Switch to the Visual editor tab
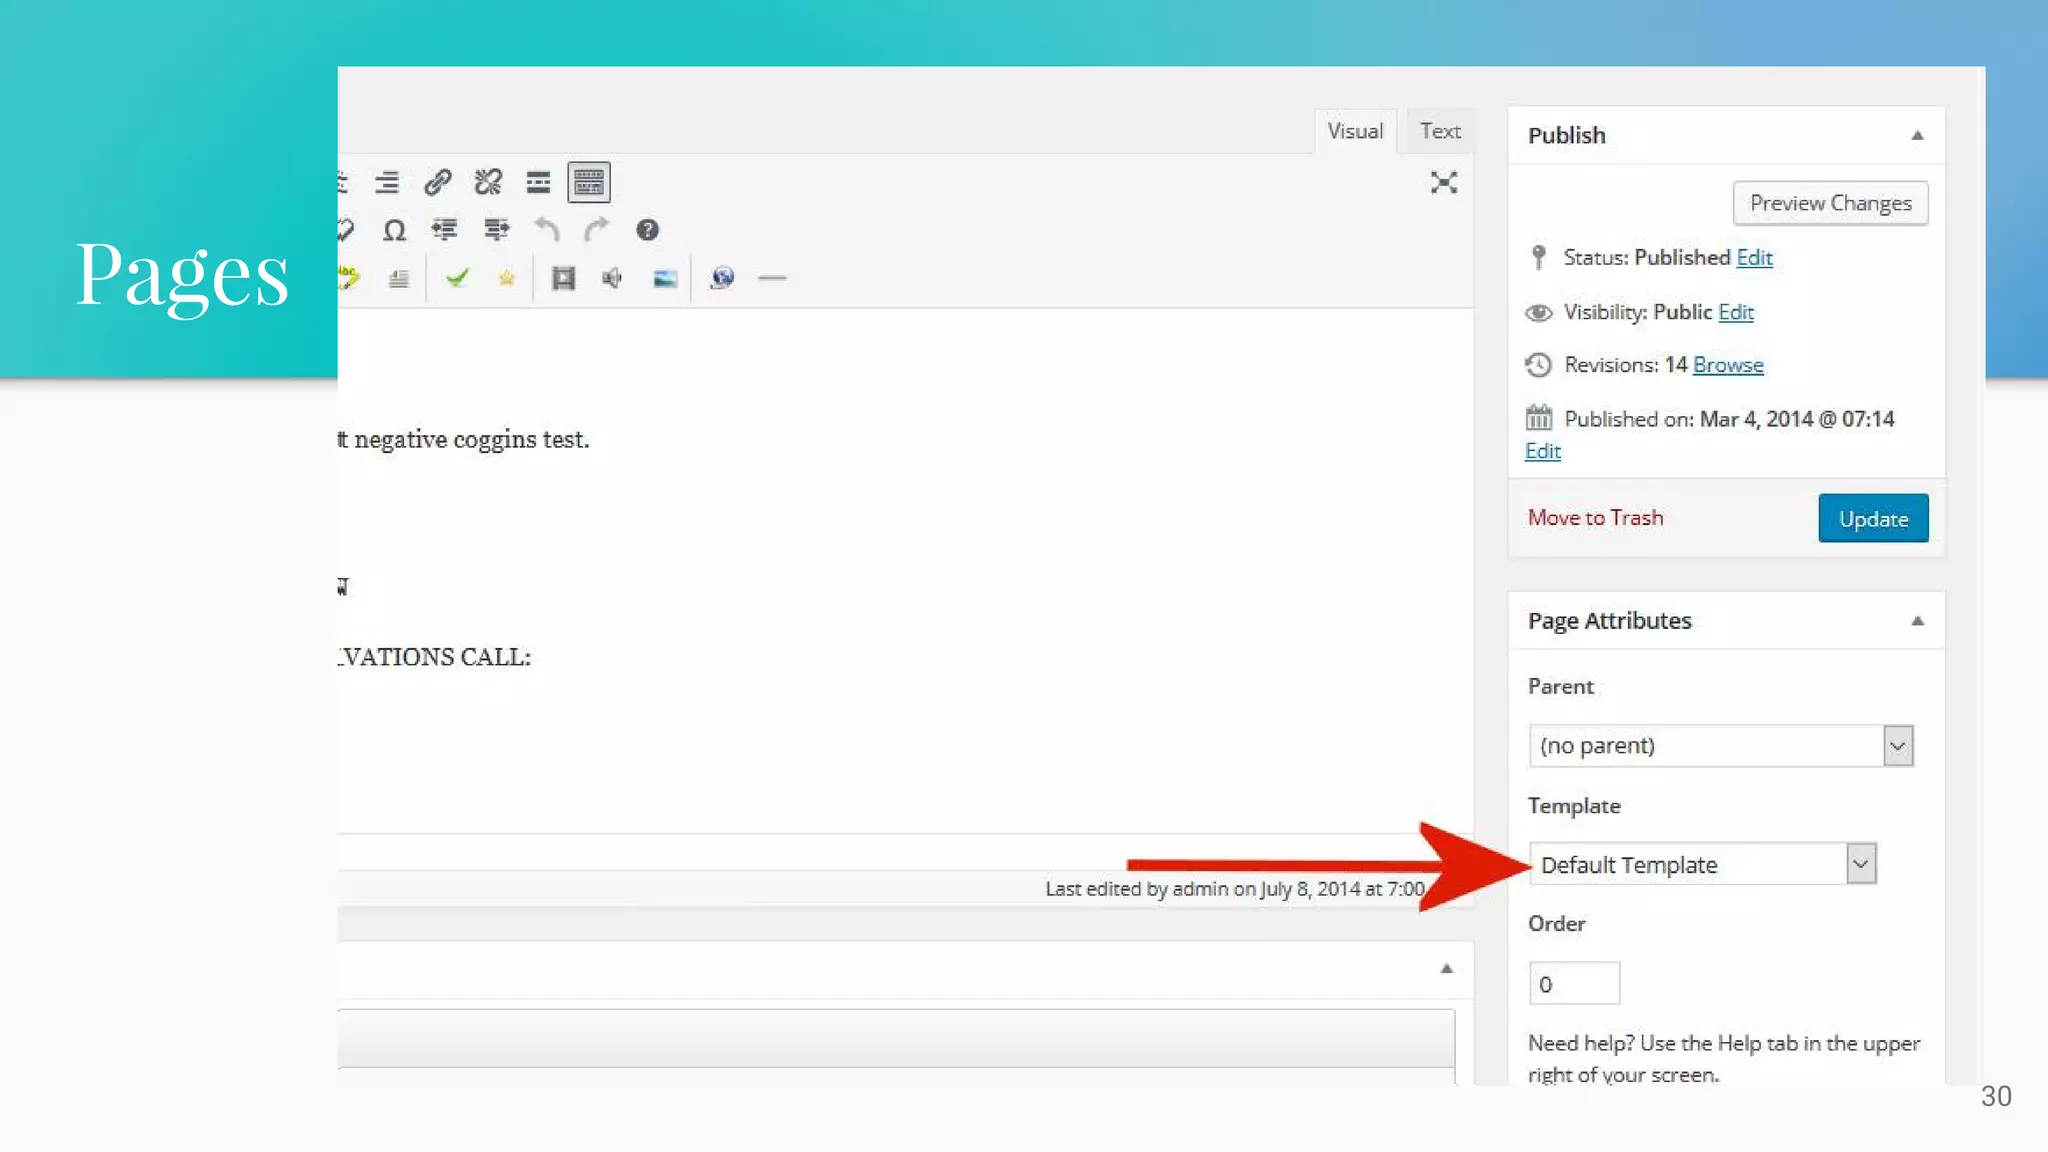2048x1152 pixels. (x=1355, y=131)
